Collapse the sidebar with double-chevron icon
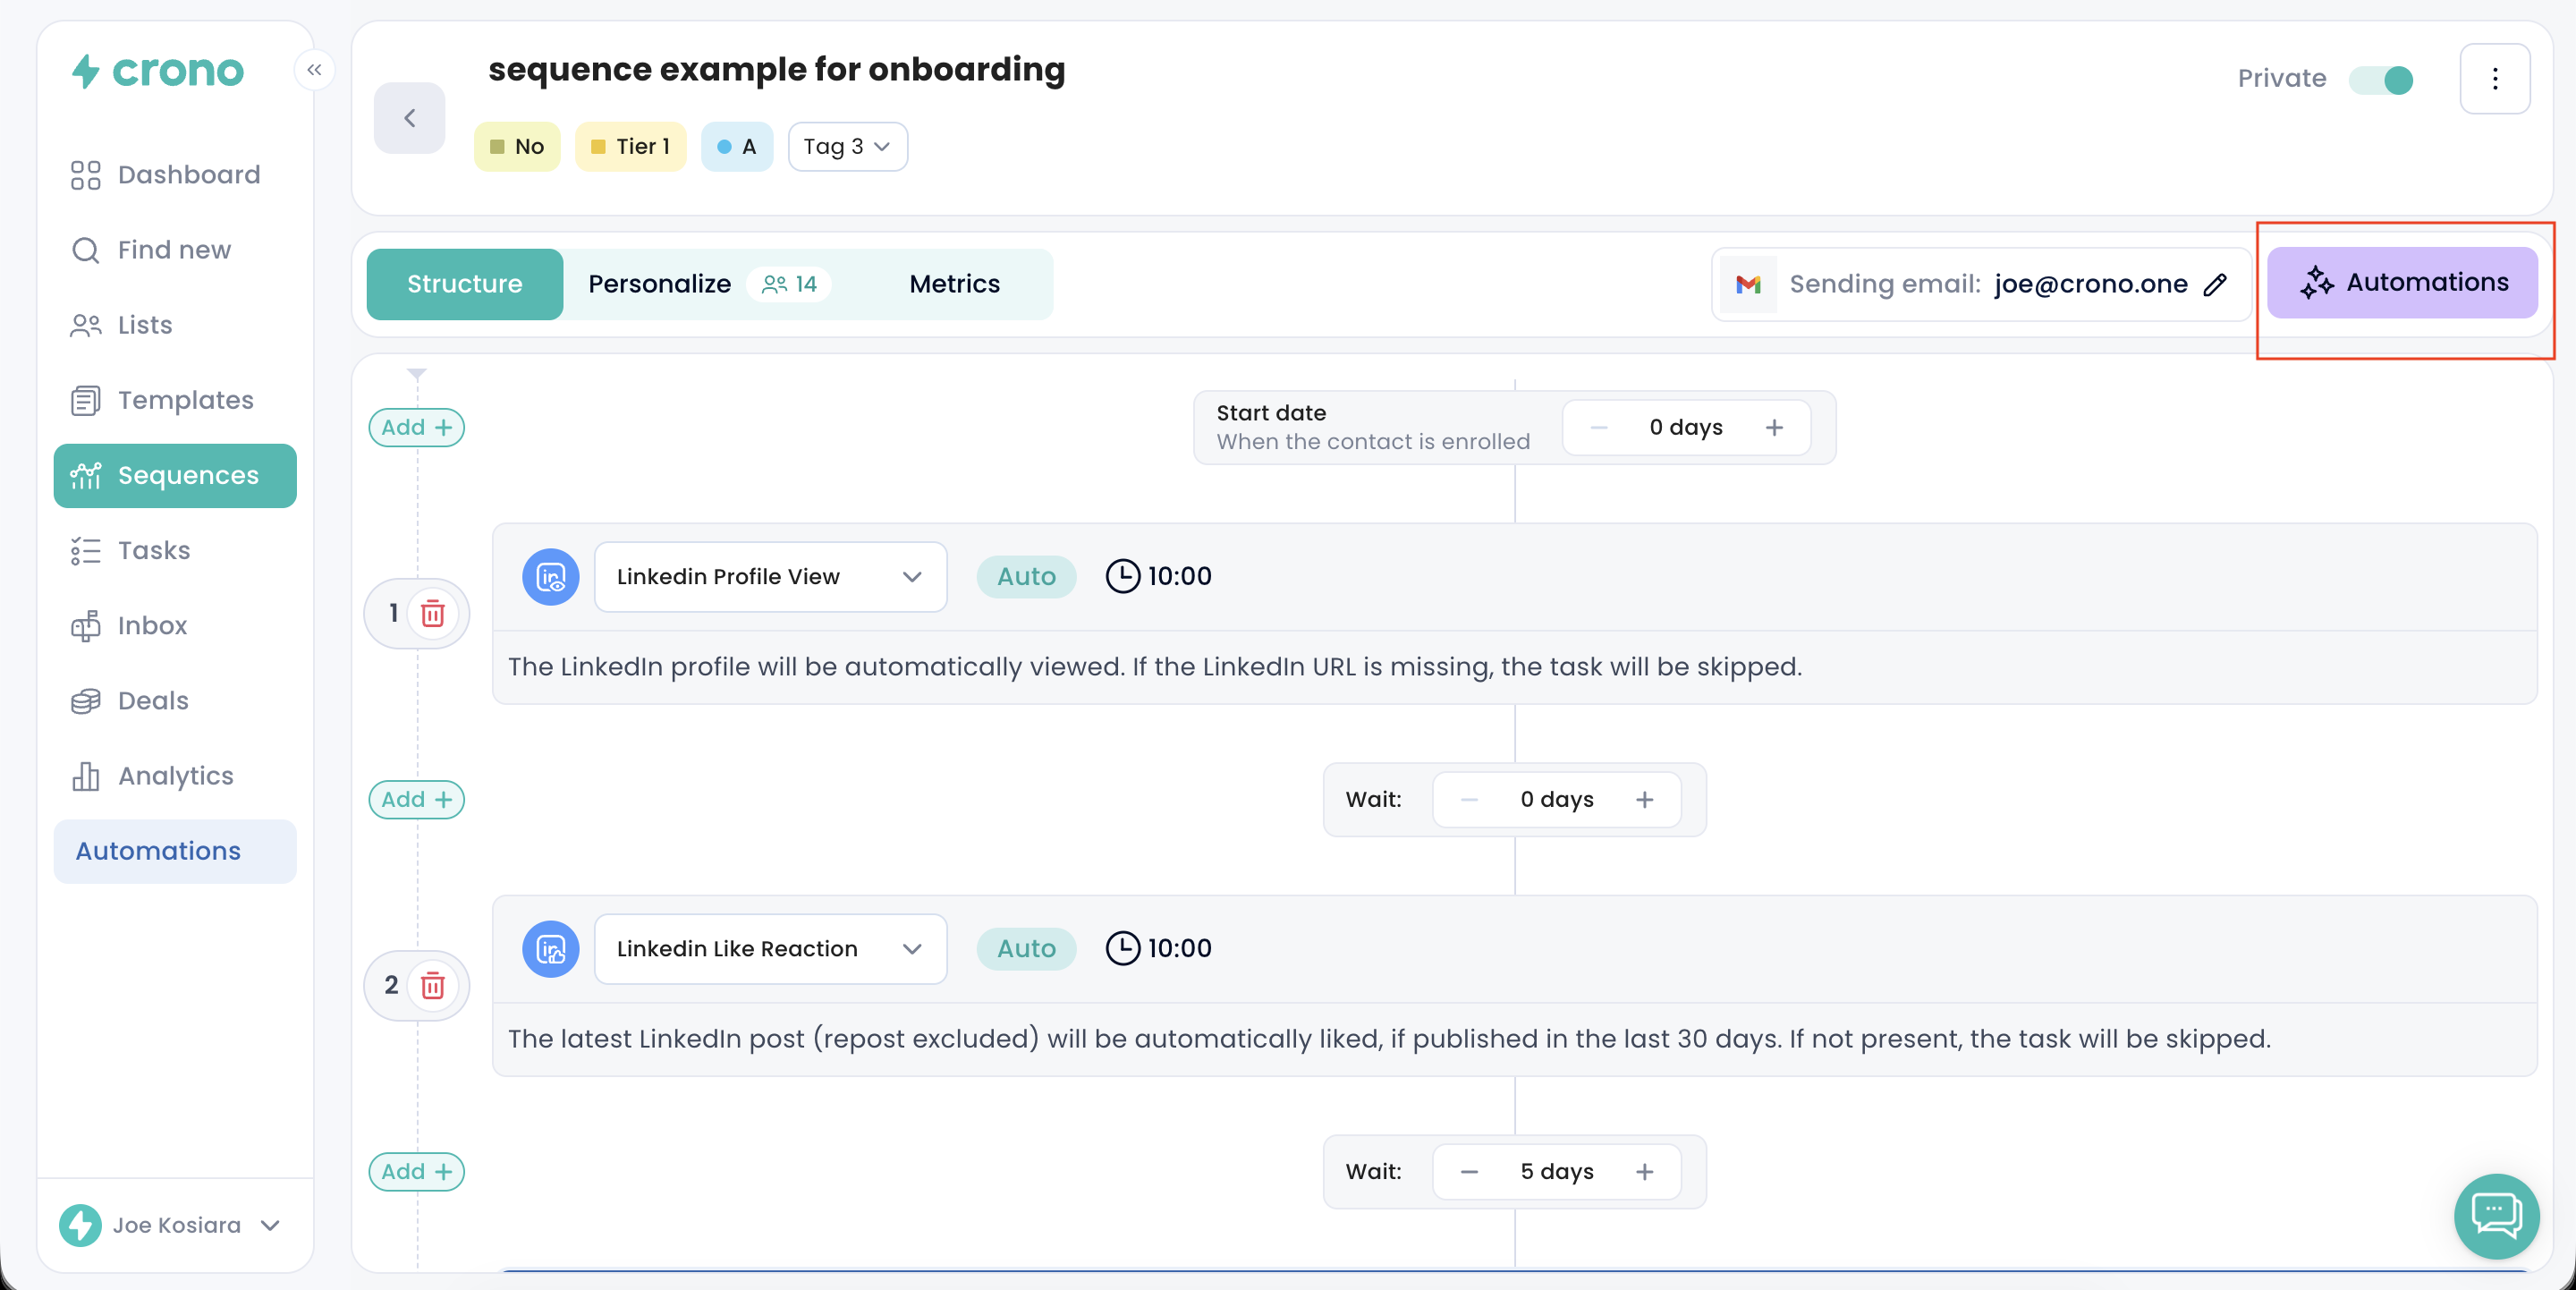Viewport: 2576px width, 1290px height. pos(314,70)
